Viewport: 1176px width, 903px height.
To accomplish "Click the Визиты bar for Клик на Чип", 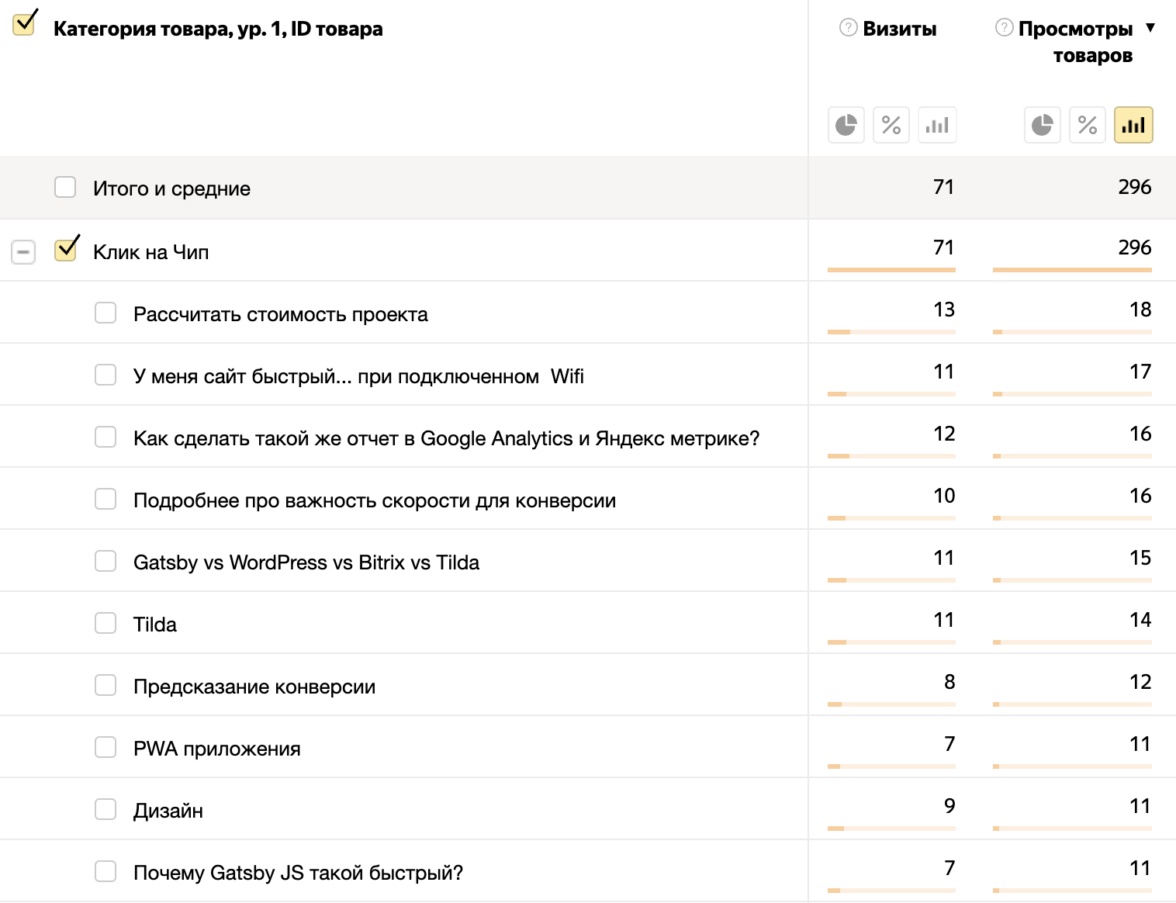I will tap(891, 270).
